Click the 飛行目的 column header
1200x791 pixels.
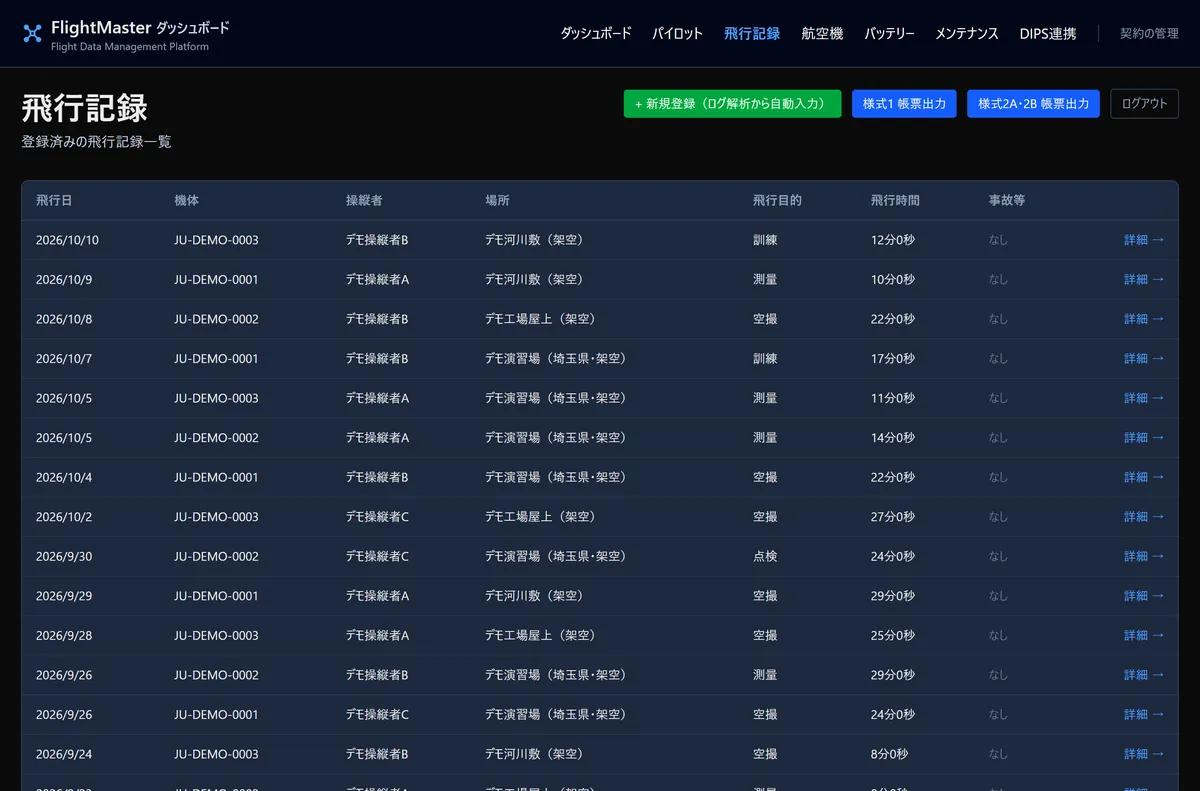777,201
